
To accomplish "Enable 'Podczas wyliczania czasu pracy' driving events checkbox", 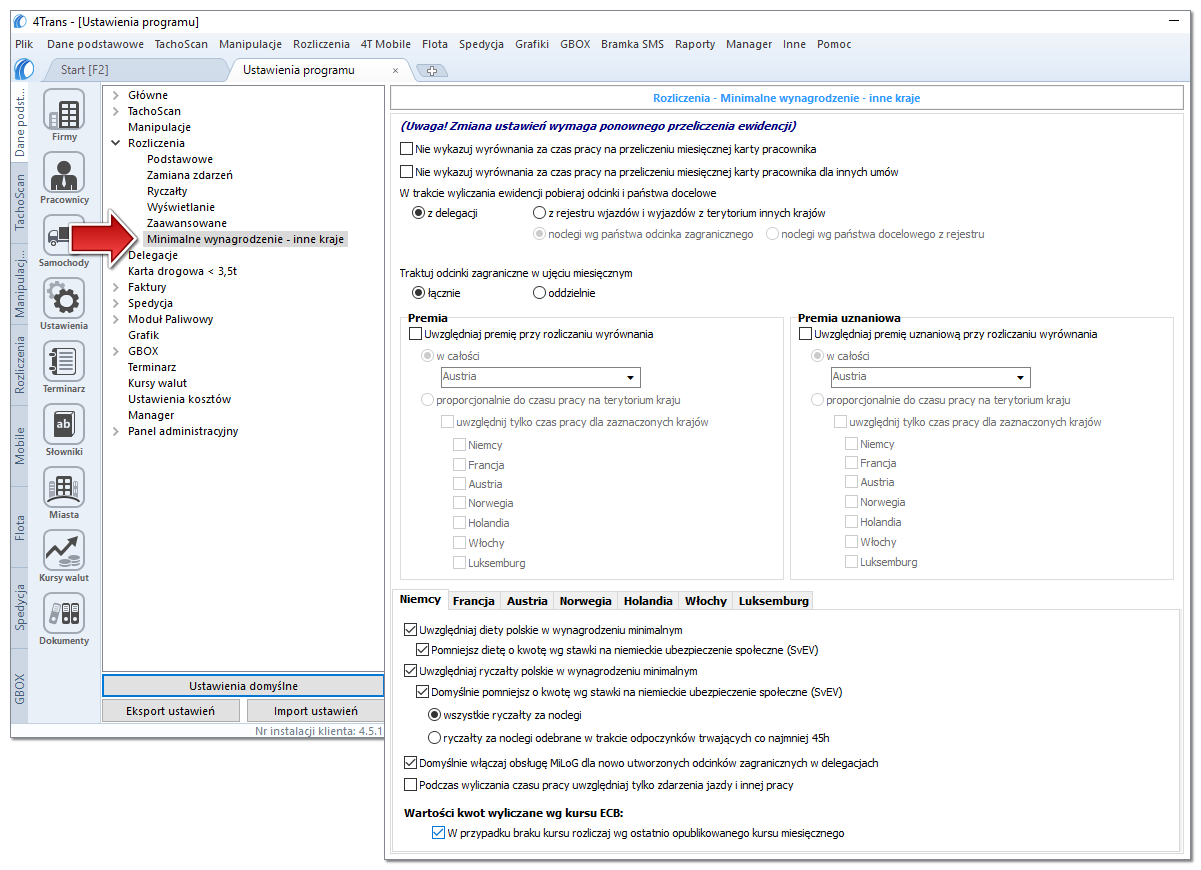I will coord(410,785).
